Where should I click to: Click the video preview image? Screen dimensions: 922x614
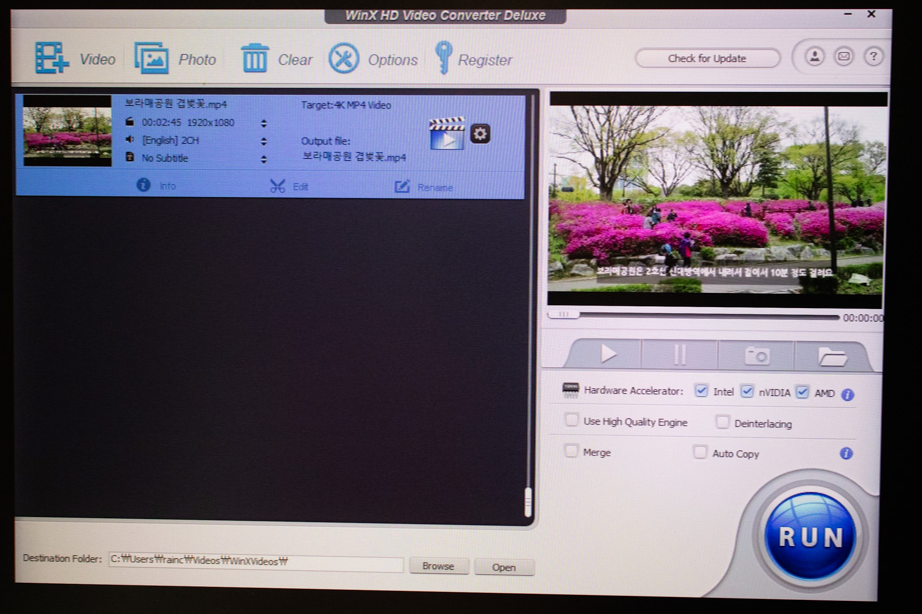[717, 199]
